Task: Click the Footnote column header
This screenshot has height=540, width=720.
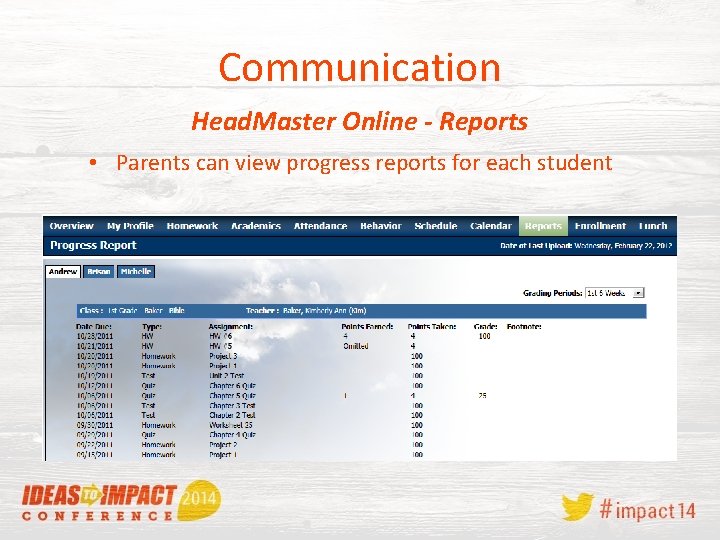Action: [524, 326]
